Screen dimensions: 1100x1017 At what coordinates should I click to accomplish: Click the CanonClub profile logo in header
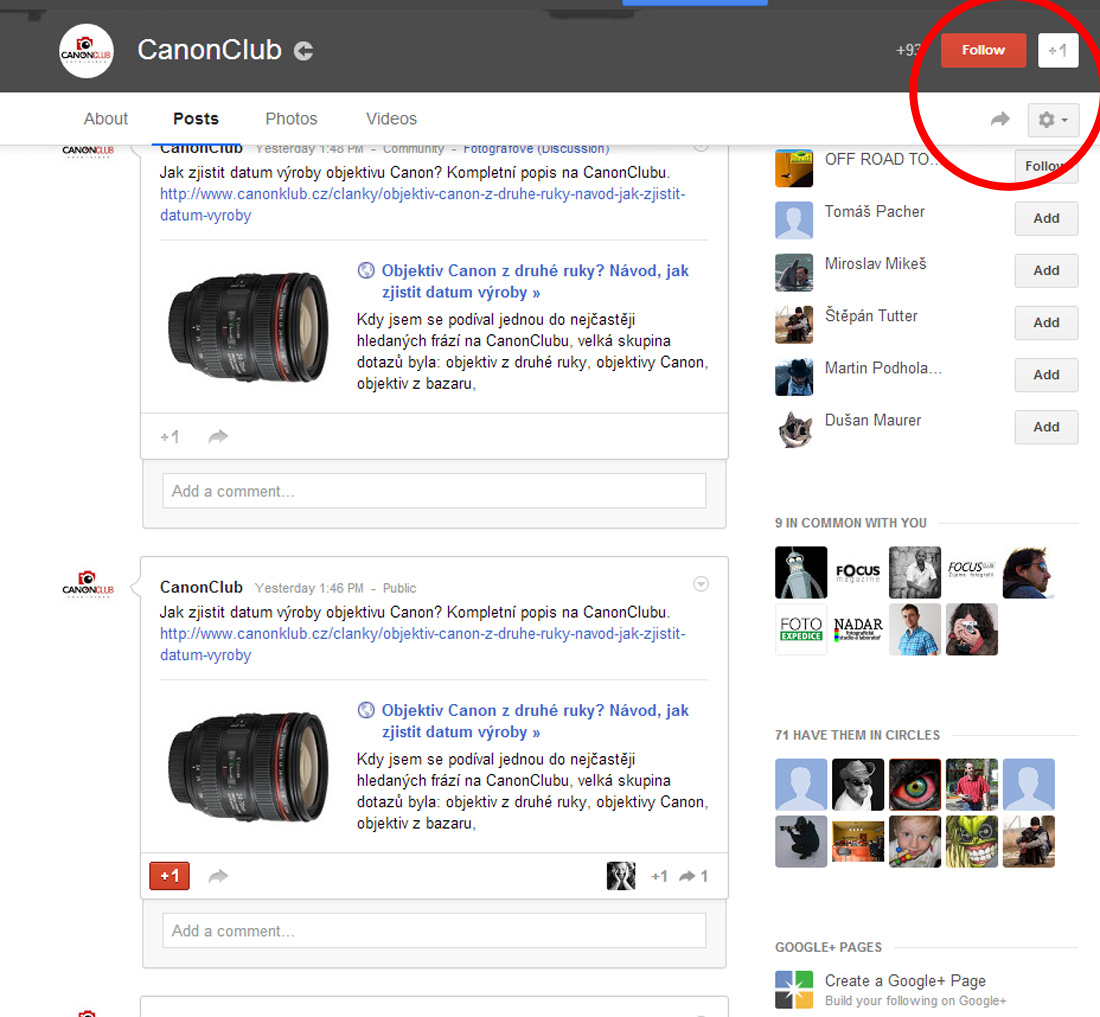pos(86,50)
